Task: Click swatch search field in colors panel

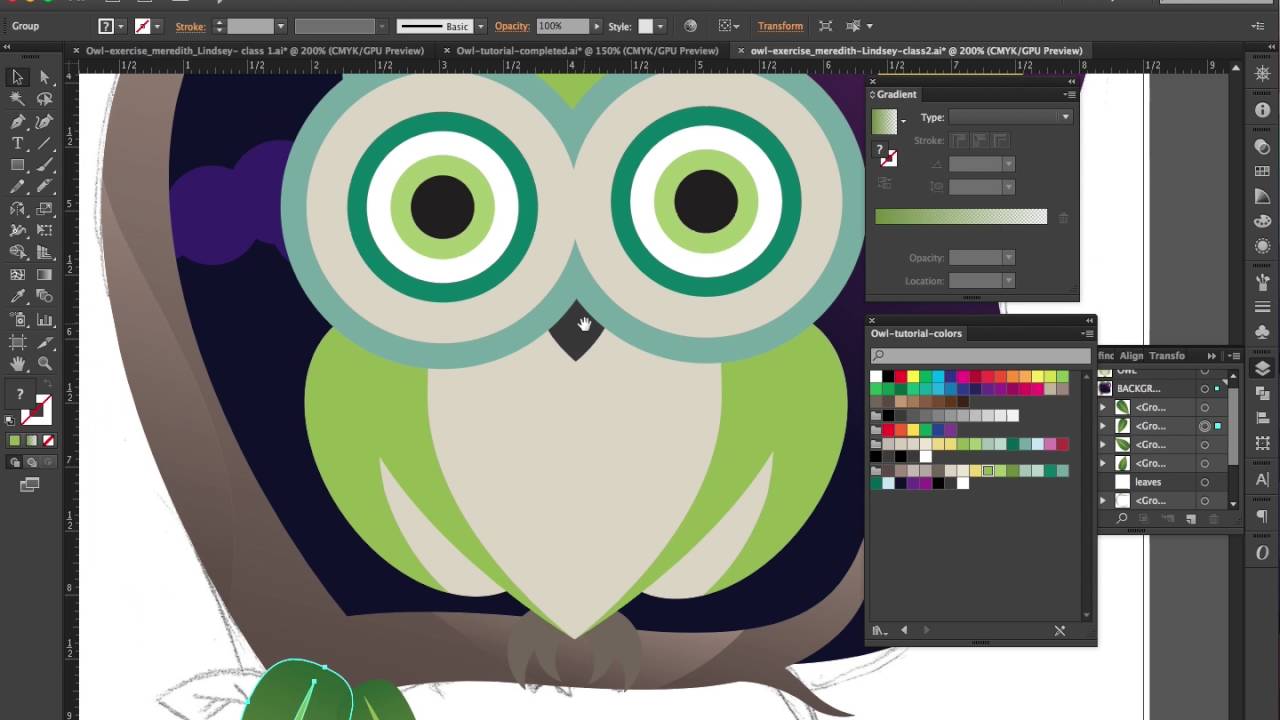Action: point(980,355)
